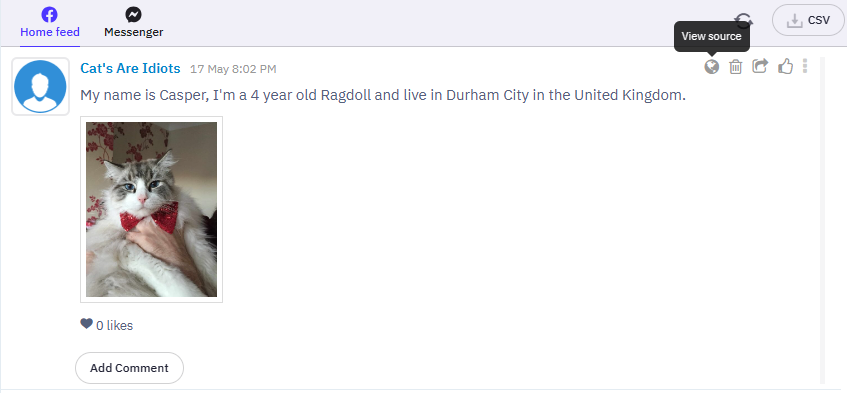Click the View source globe icon

click(x=712, y=66)
